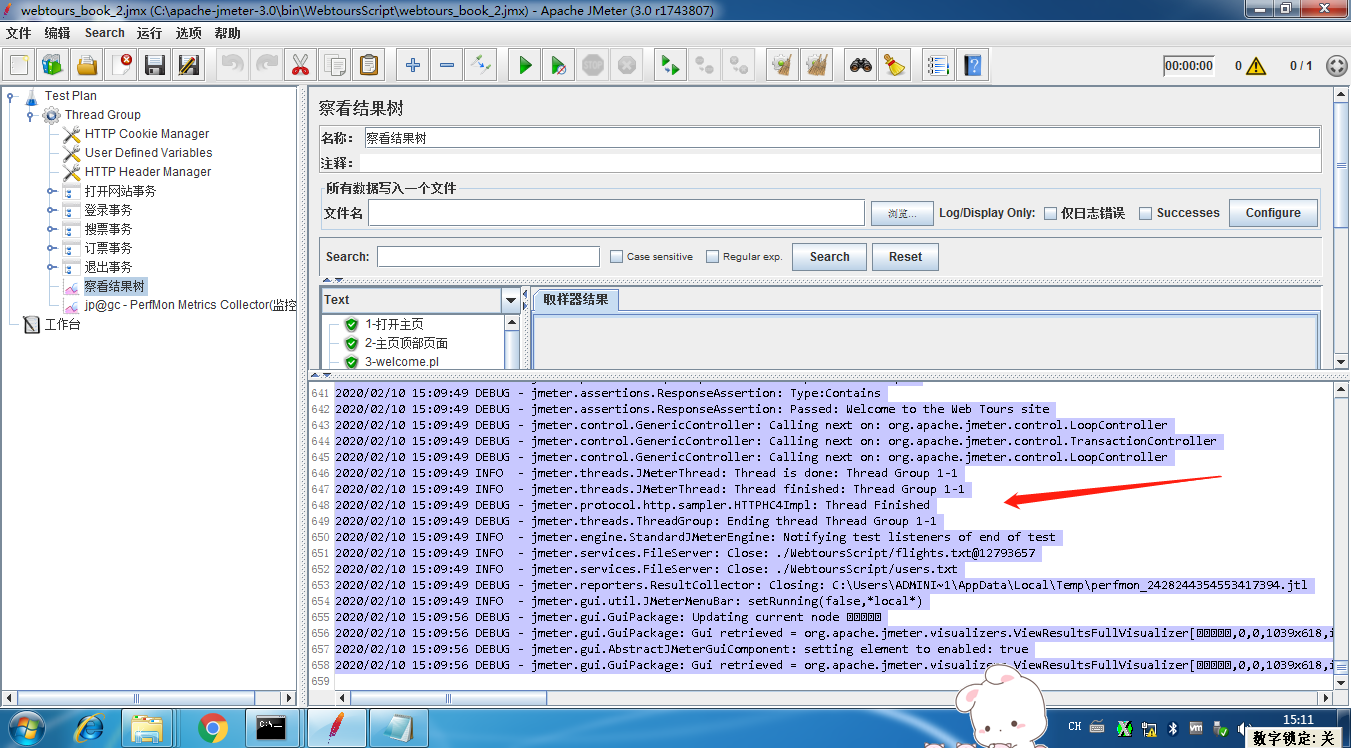Screen dimensions: 1351x748
Task: Click the 名称 field containing 察看结果树
Action: tap(841, 138)
